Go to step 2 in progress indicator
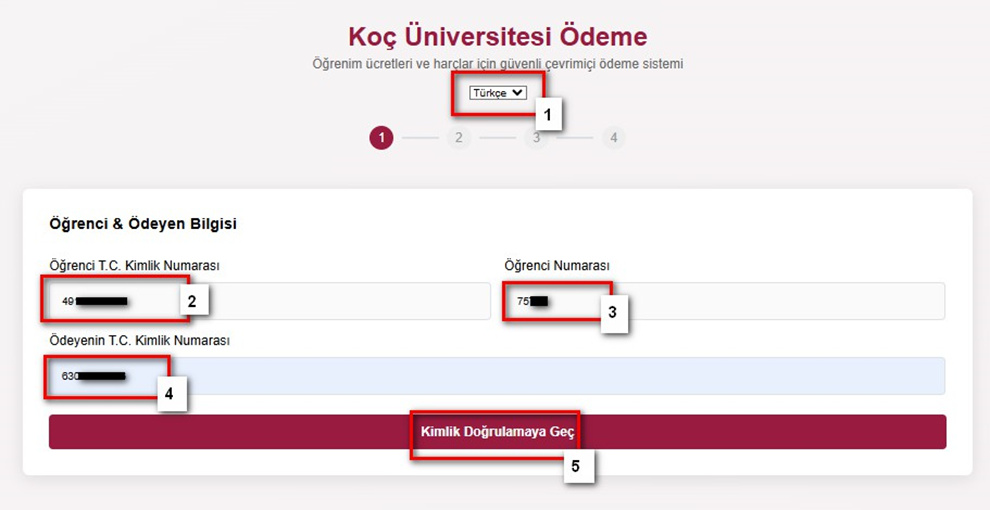990x510 pixels. click(x=458, y=138)
